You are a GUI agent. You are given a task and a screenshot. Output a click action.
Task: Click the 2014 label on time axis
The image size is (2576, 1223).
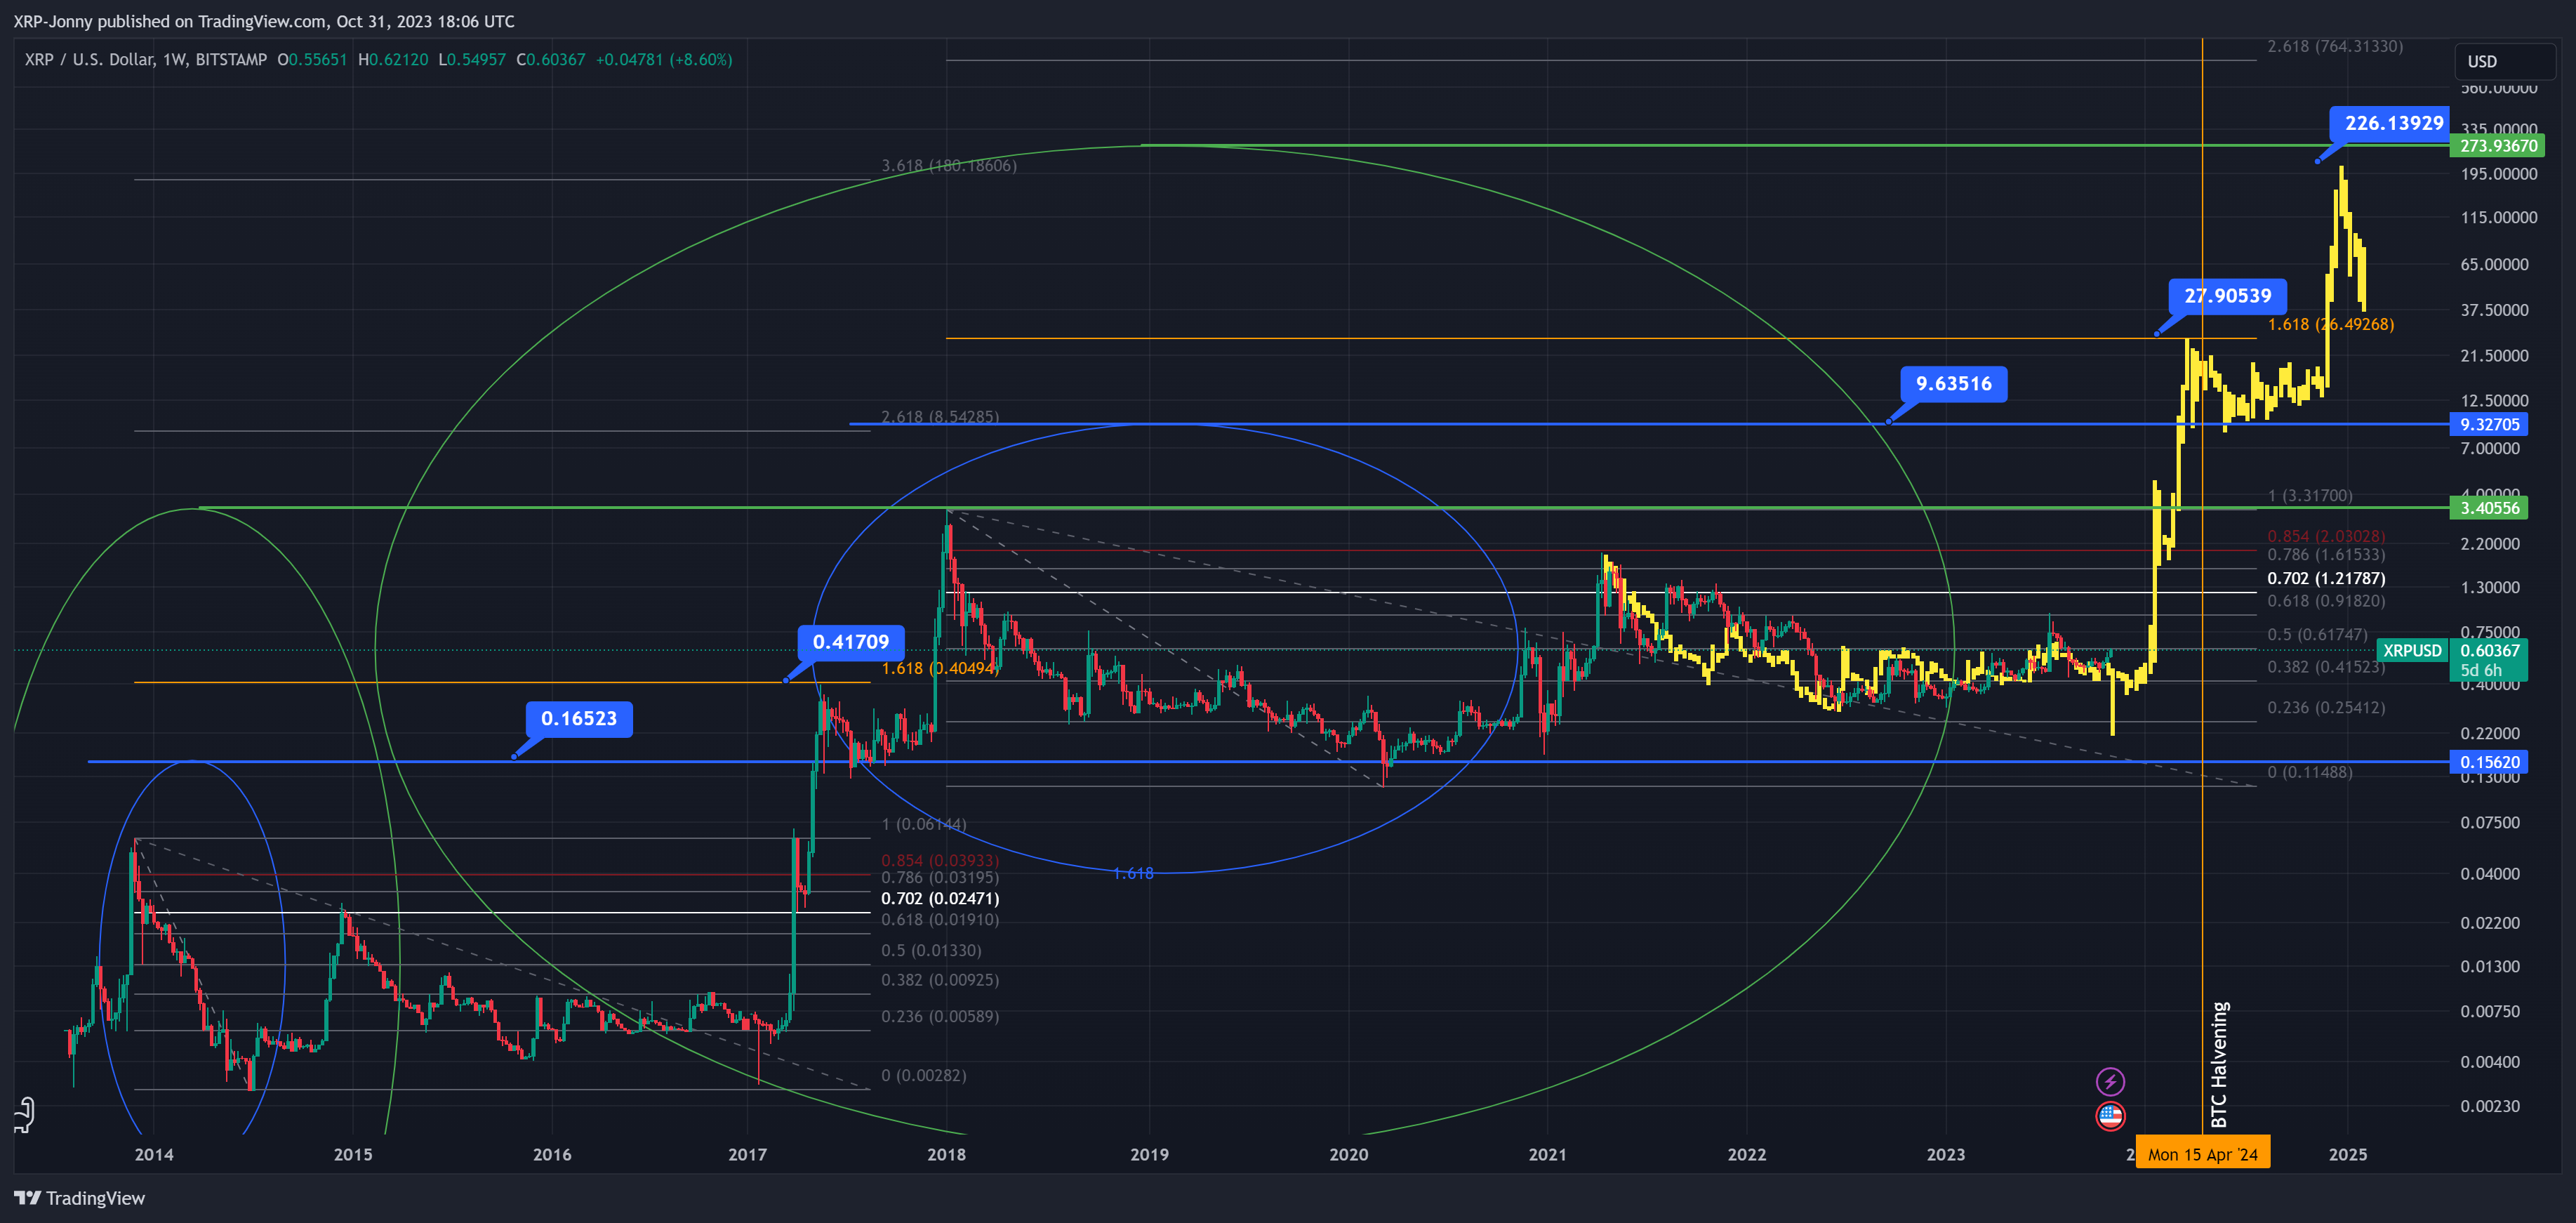(154, 1155)
